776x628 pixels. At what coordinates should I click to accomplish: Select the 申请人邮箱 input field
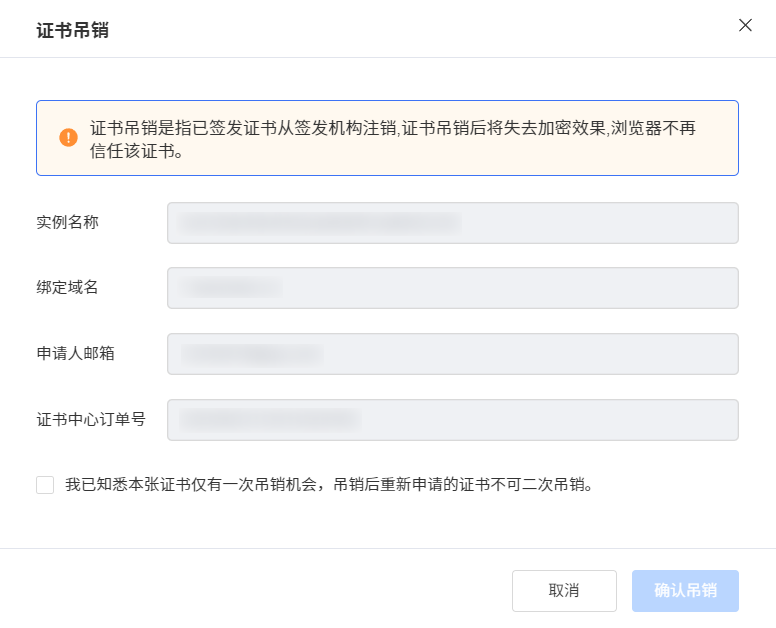(453, 354)
